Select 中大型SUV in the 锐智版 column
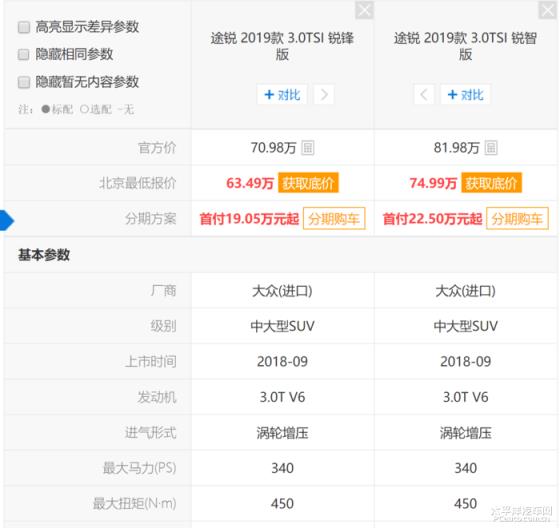The image size is (560, 528). [465, 326]
